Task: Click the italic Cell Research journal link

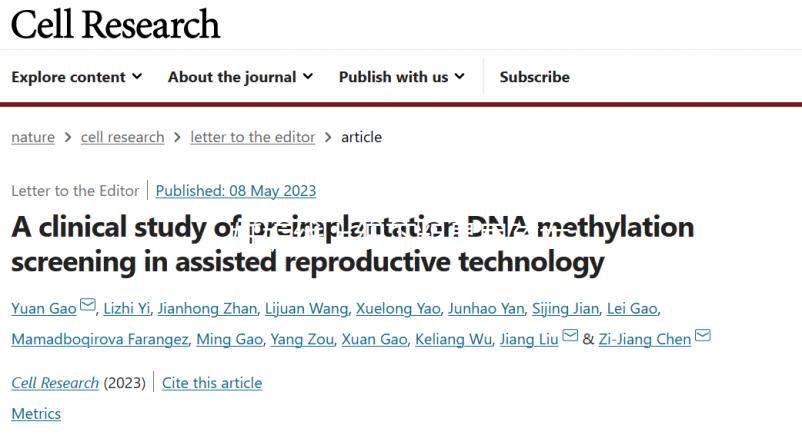Action: [55, 383]
